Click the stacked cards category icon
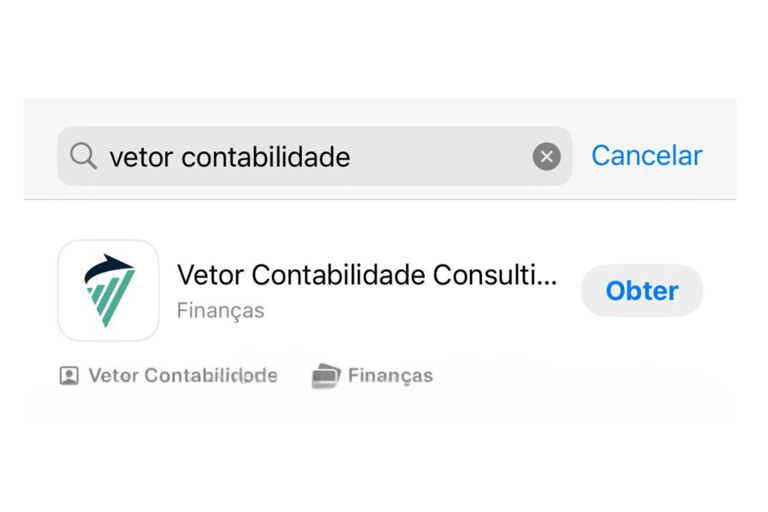 pyautogui.click(x=326, y=376)
